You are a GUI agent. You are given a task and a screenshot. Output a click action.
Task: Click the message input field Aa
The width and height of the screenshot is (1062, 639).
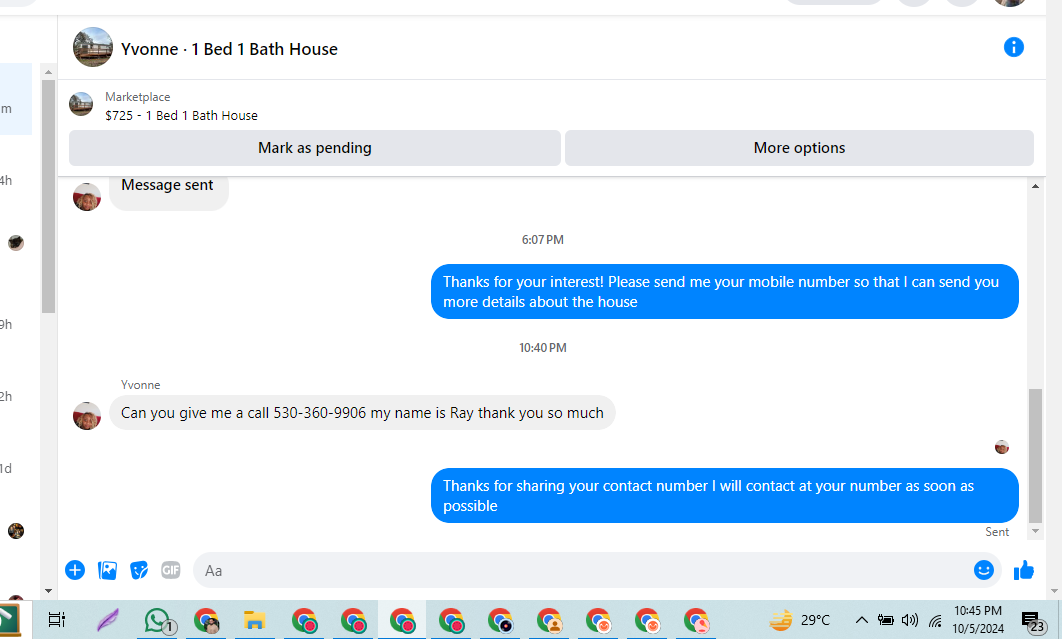(x=582, y=571)
